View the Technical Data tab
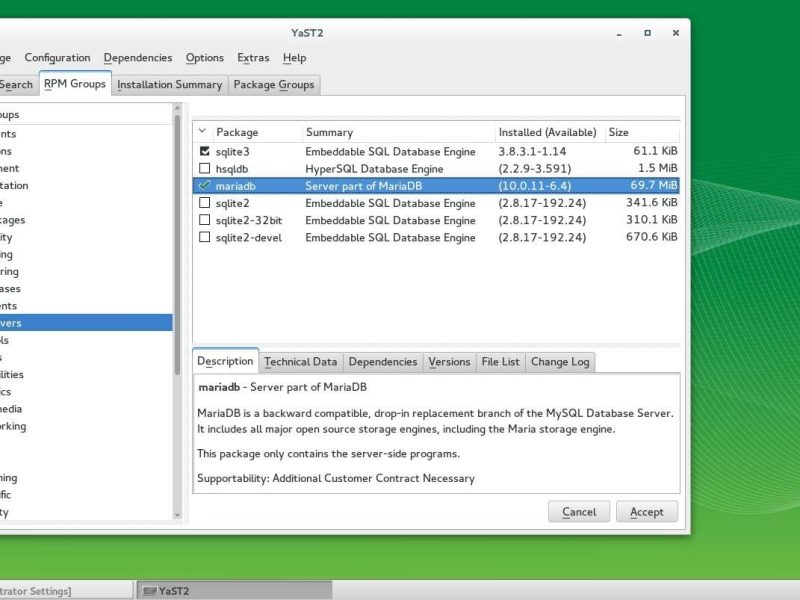This screenshot has width=800, height=600. tap(300, 361)
